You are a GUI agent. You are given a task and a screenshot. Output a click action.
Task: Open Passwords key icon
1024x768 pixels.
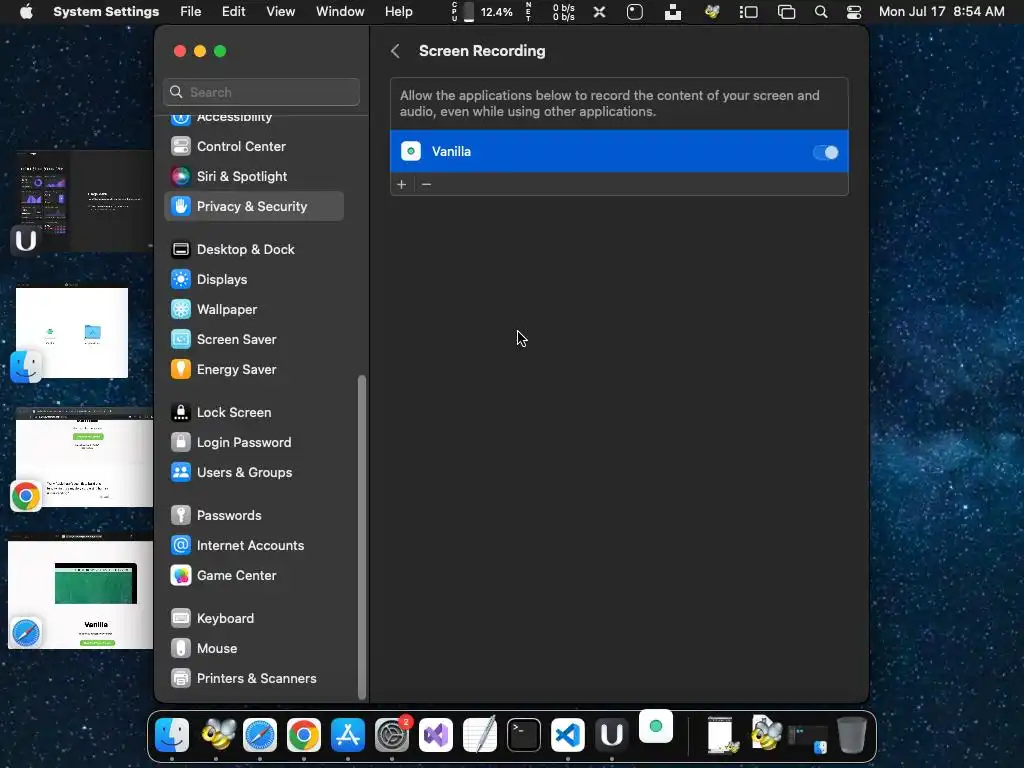coord(181,515)
